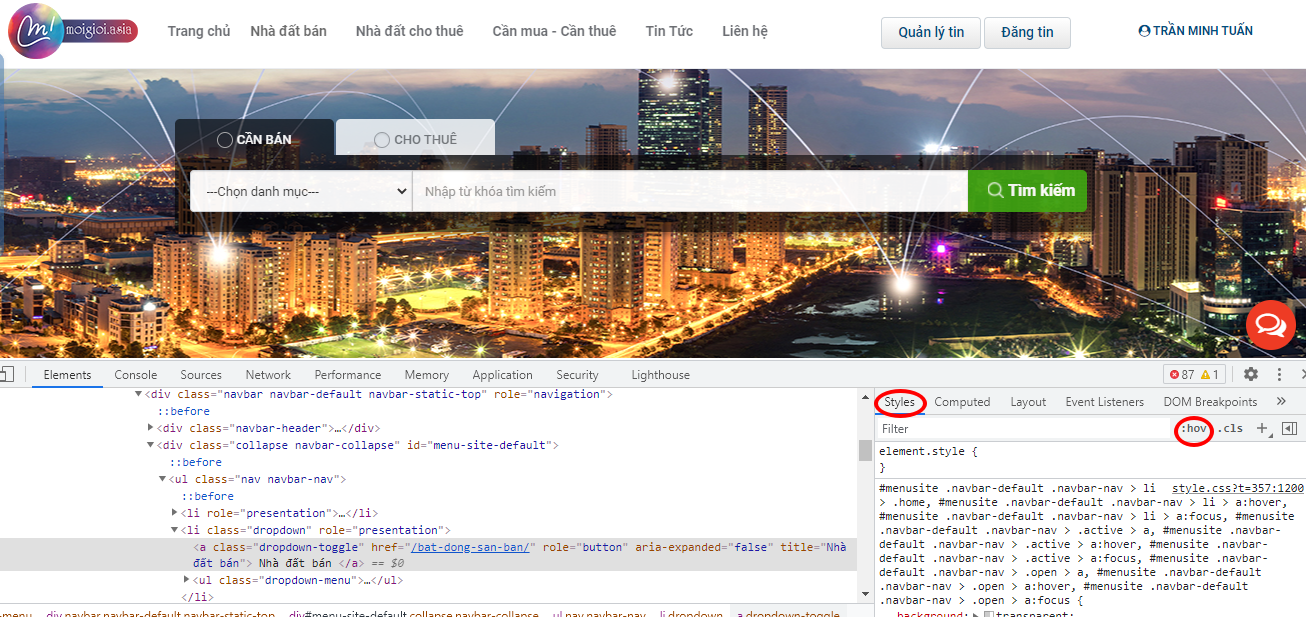Click the user icon beside TRẦN MINH TUẤN
The height and width of the screenshot is (617, 1306).
click(1144, 31)
